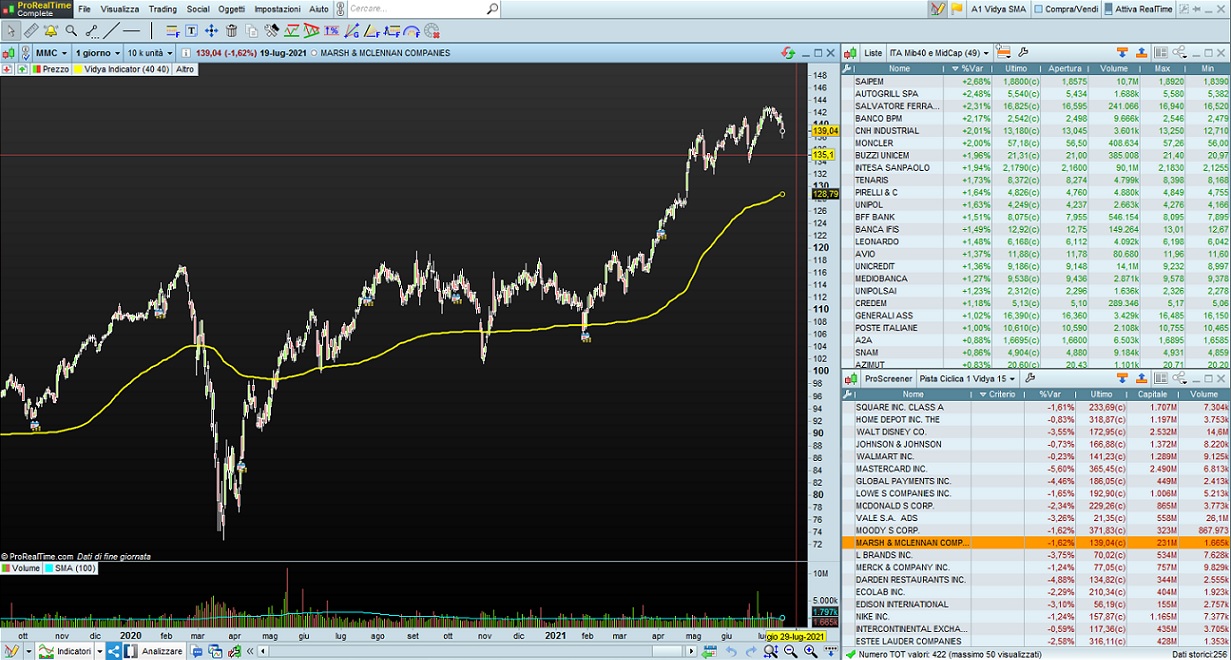Click the redo arrow in the bottom toolbar

(751, 652)
